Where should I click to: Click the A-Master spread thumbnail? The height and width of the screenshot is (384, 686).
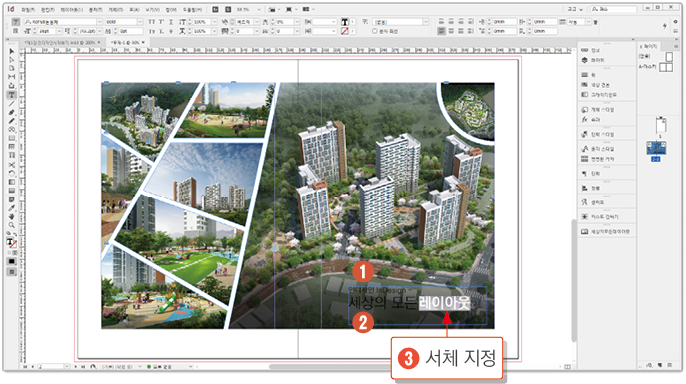tap(666, 66)
